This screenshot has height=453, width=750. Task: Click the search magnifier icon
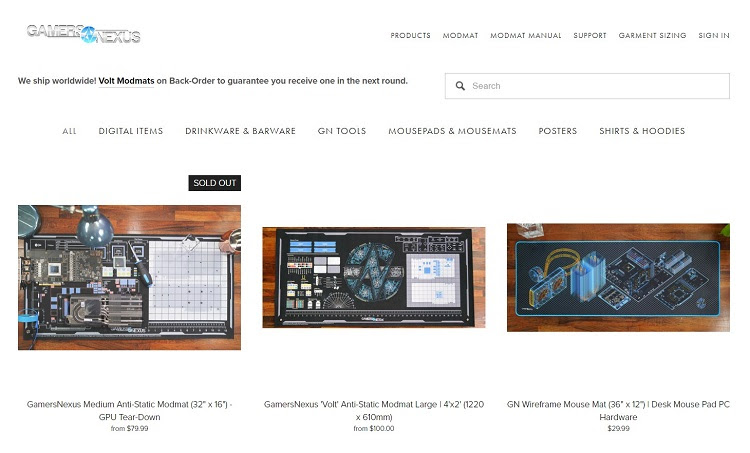[460, 86]
